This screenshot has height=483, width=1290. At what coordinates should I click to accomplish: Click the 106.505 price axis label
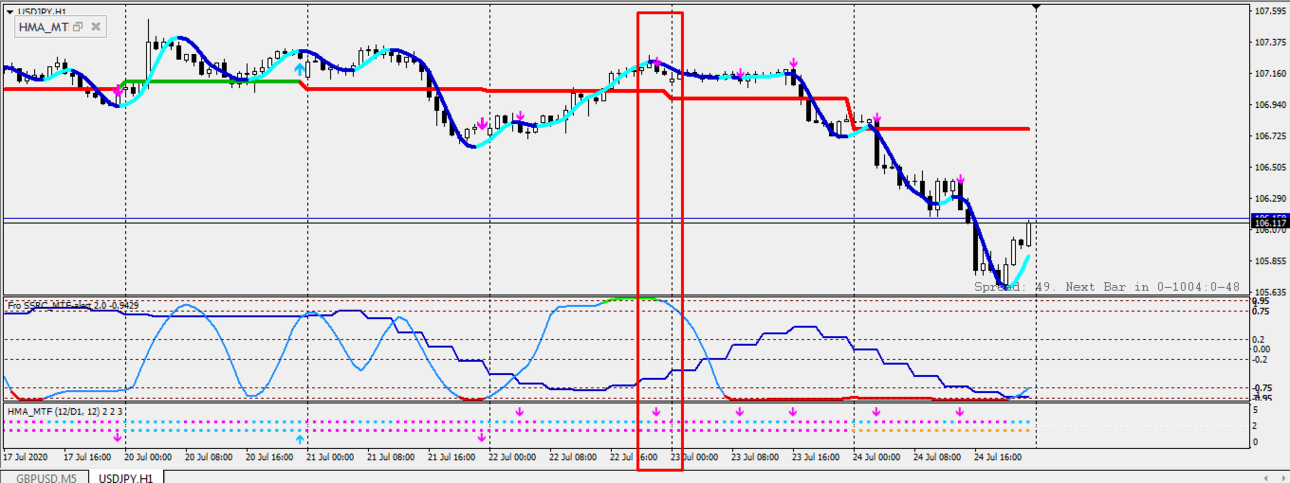click(1269, 167)
